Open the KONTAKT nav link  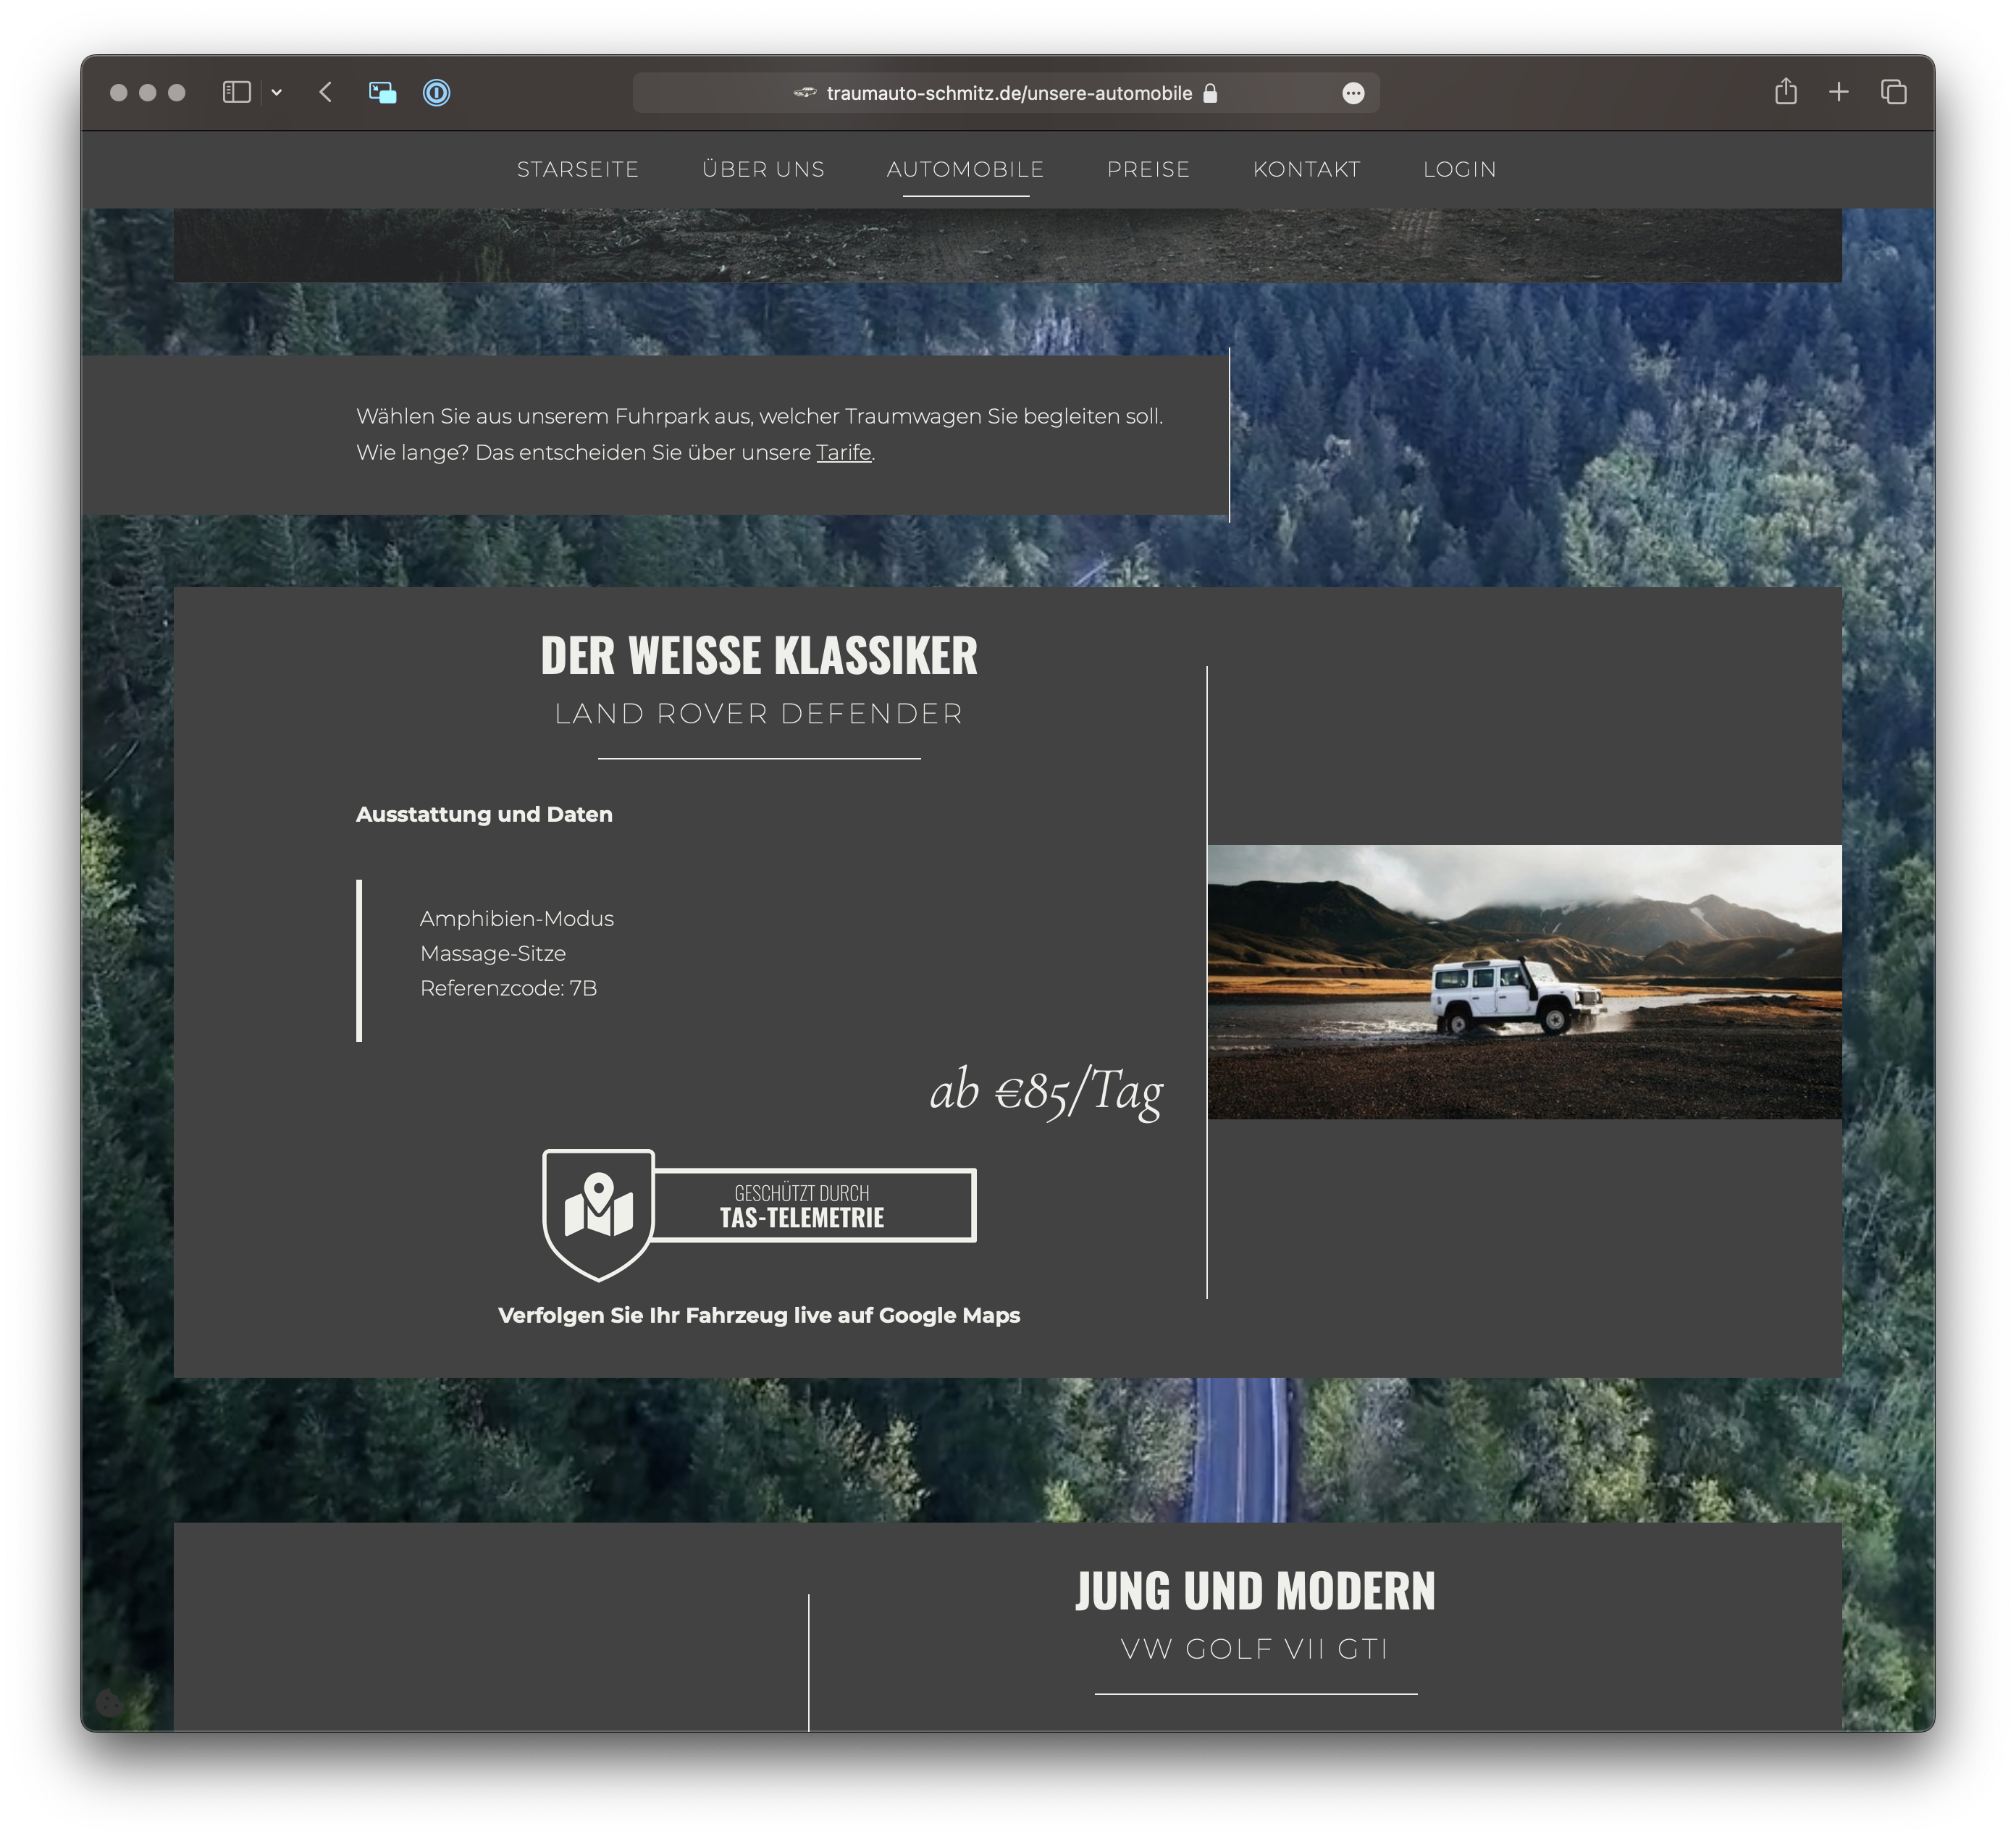tap(1306, 169)
